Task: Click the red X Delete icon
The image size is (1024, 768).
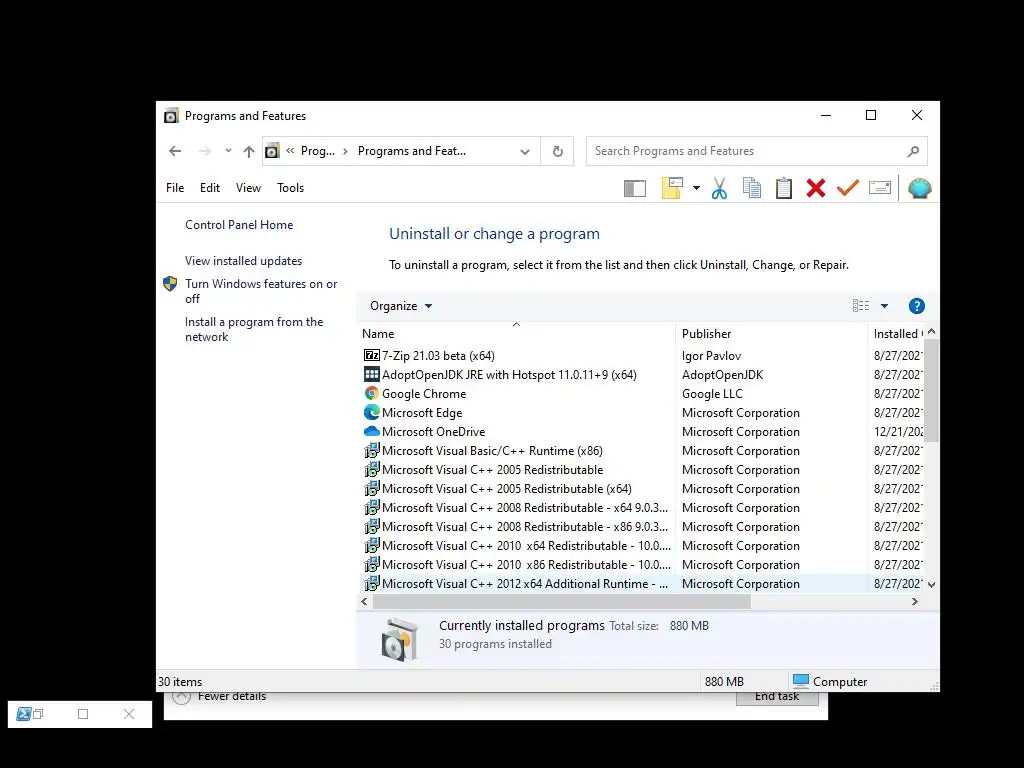Action: (x=816, y=188)
